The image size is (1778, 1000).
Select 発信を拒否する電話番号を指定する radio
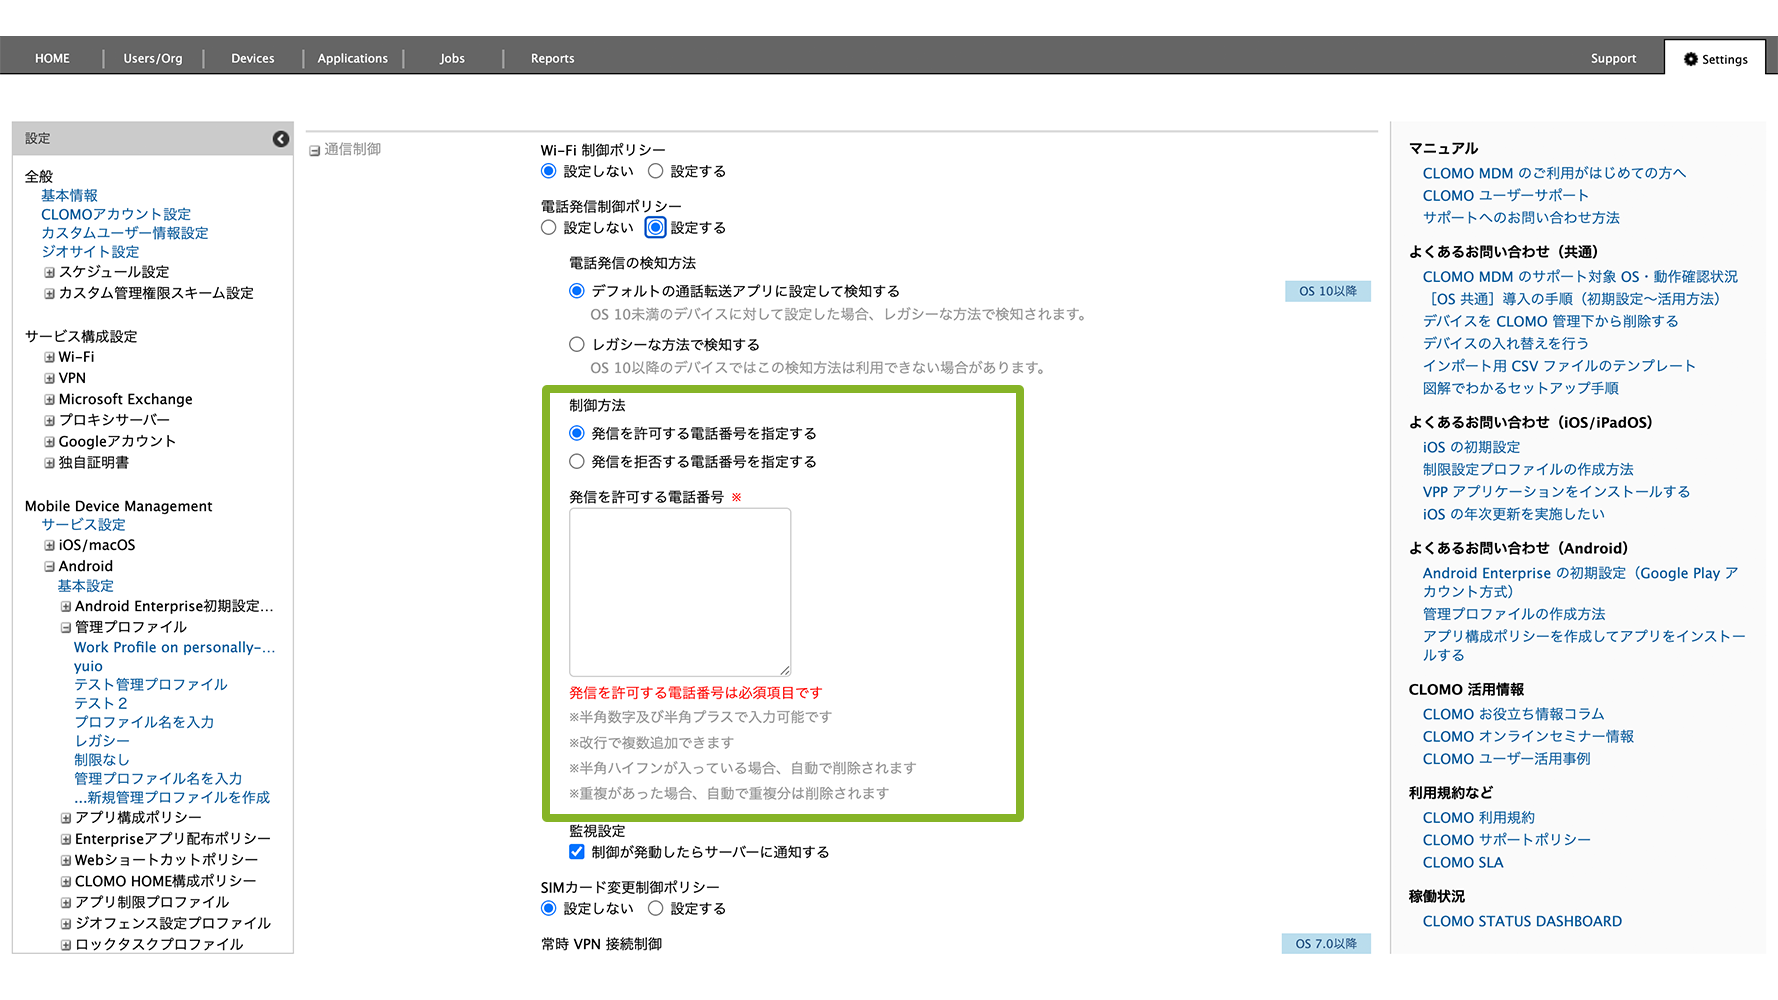[577, 462]
